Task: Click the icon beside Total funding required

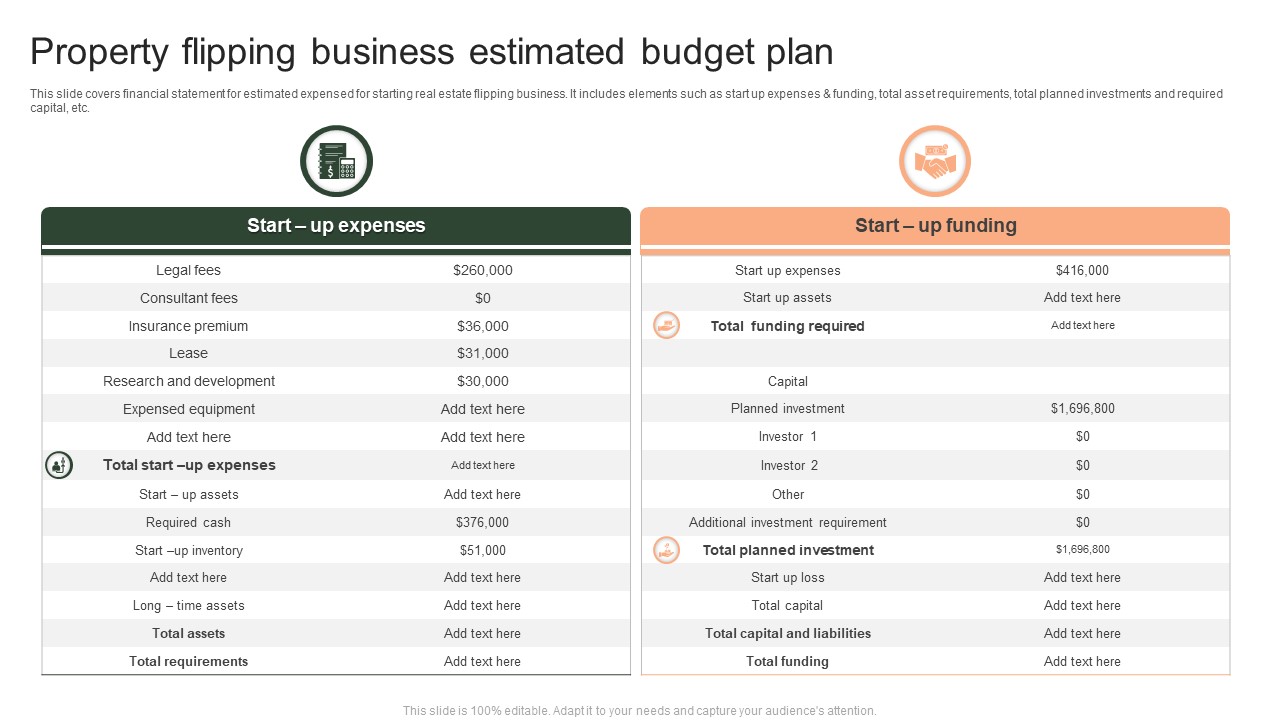Action: click(x=666, y=325)
